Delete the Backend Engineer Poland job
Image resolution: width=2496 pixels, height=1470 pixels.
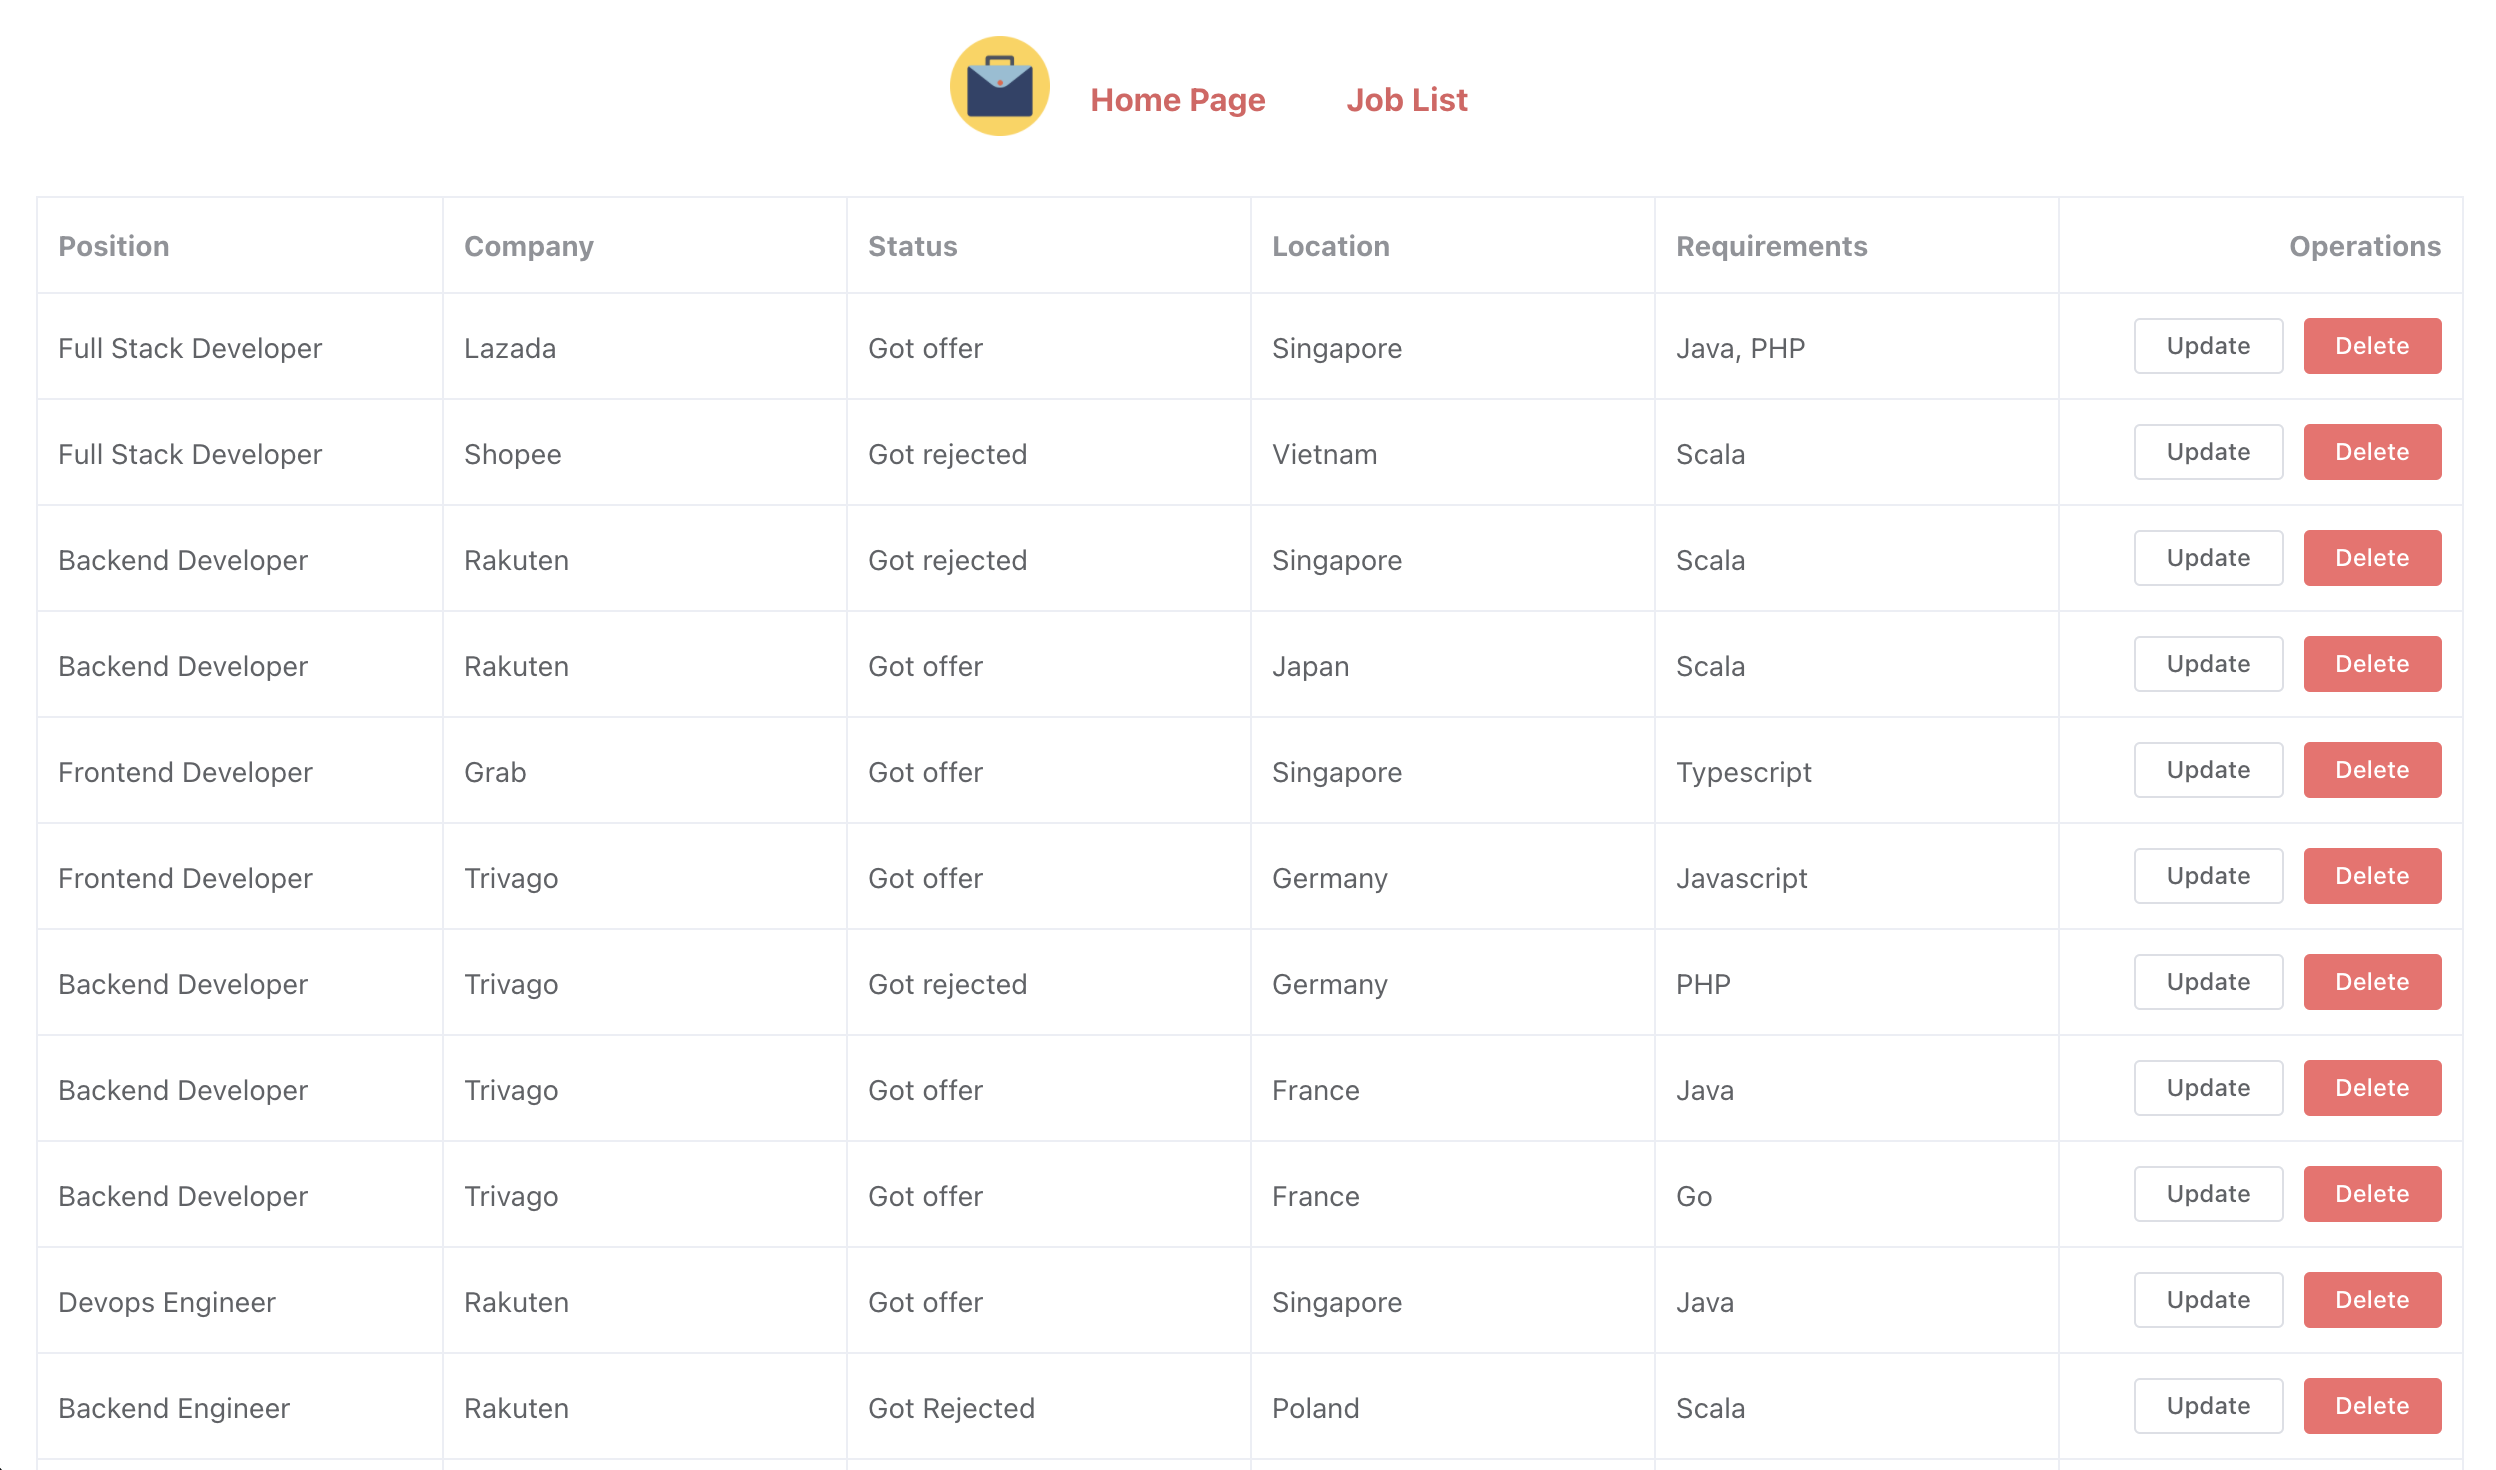2371,1406
